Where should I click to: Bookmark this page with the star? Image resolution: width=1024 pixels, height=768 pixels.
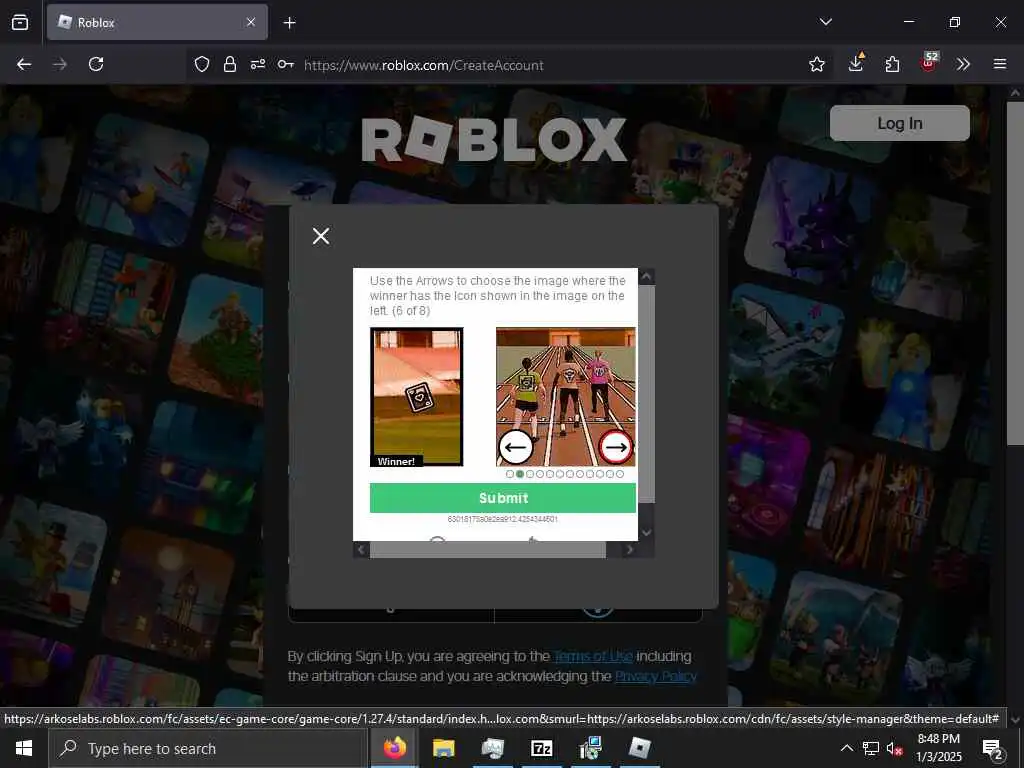(816, 64)
